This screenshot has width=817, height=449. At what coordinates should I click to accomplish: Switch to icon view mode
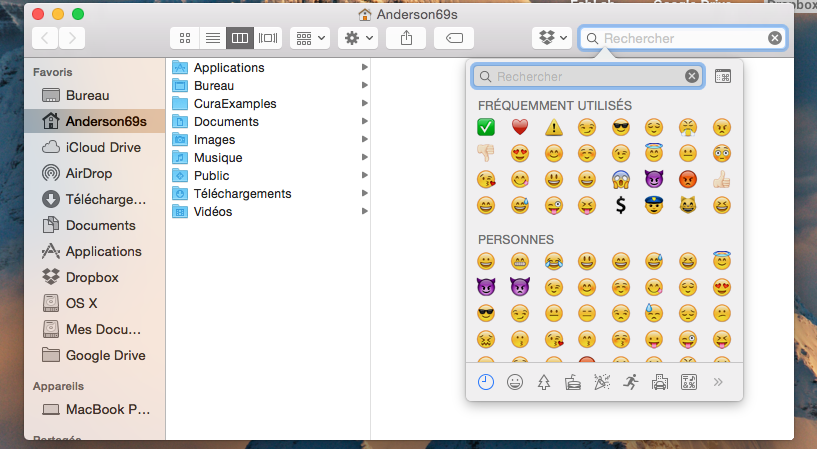pyautogui.click(x=184, y=38)
